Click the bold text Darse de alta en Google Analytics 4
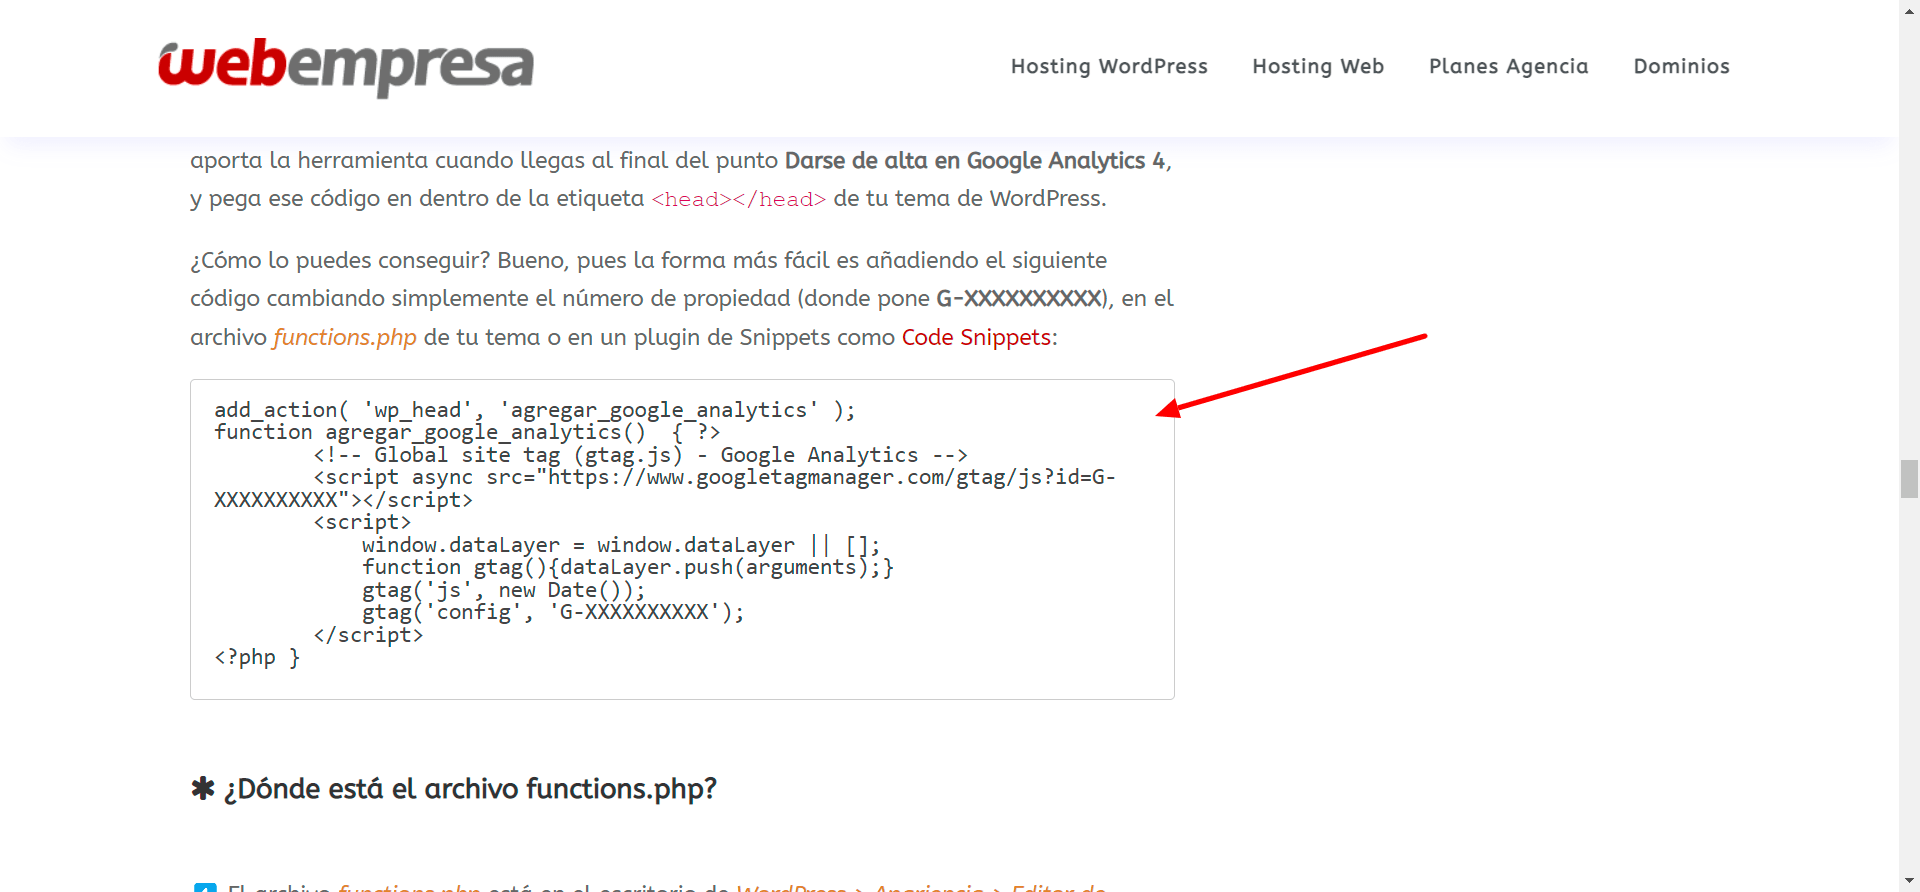This screenshot has width=1920, height=892. [975, 160]
